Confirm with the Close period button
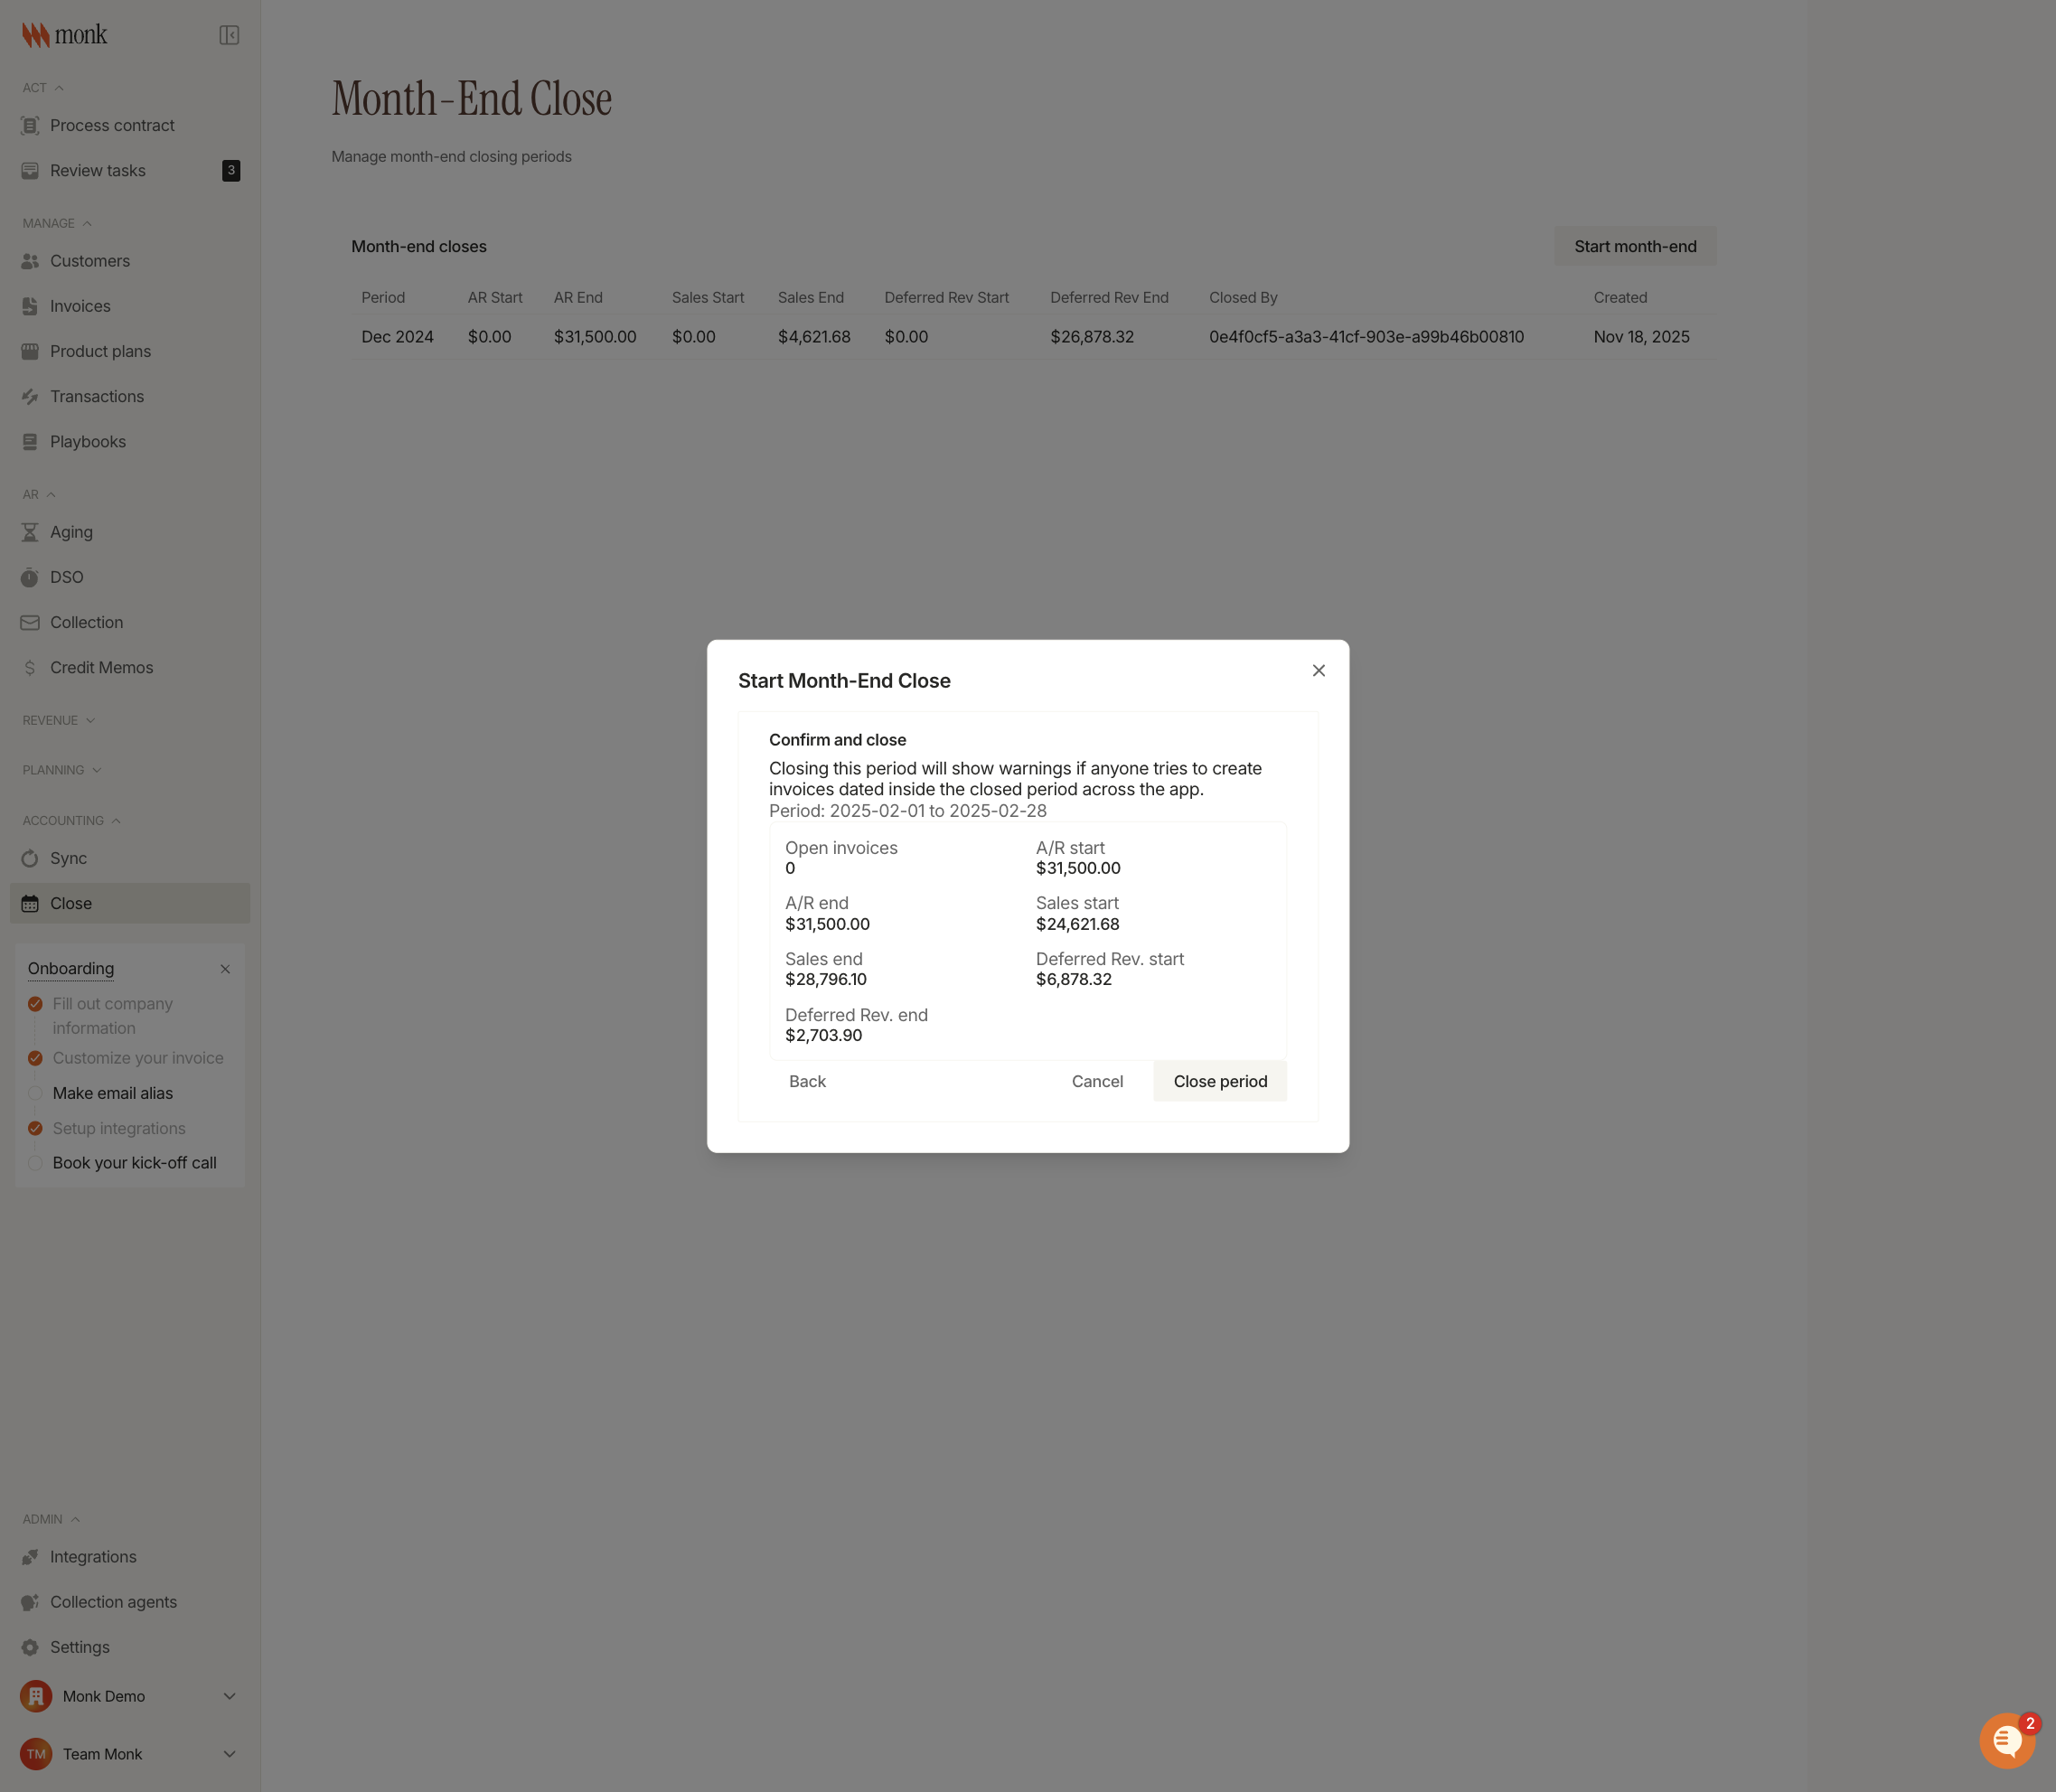The width and height of the screenshot is (2056, 1792). click(x=1219, y=1081)
